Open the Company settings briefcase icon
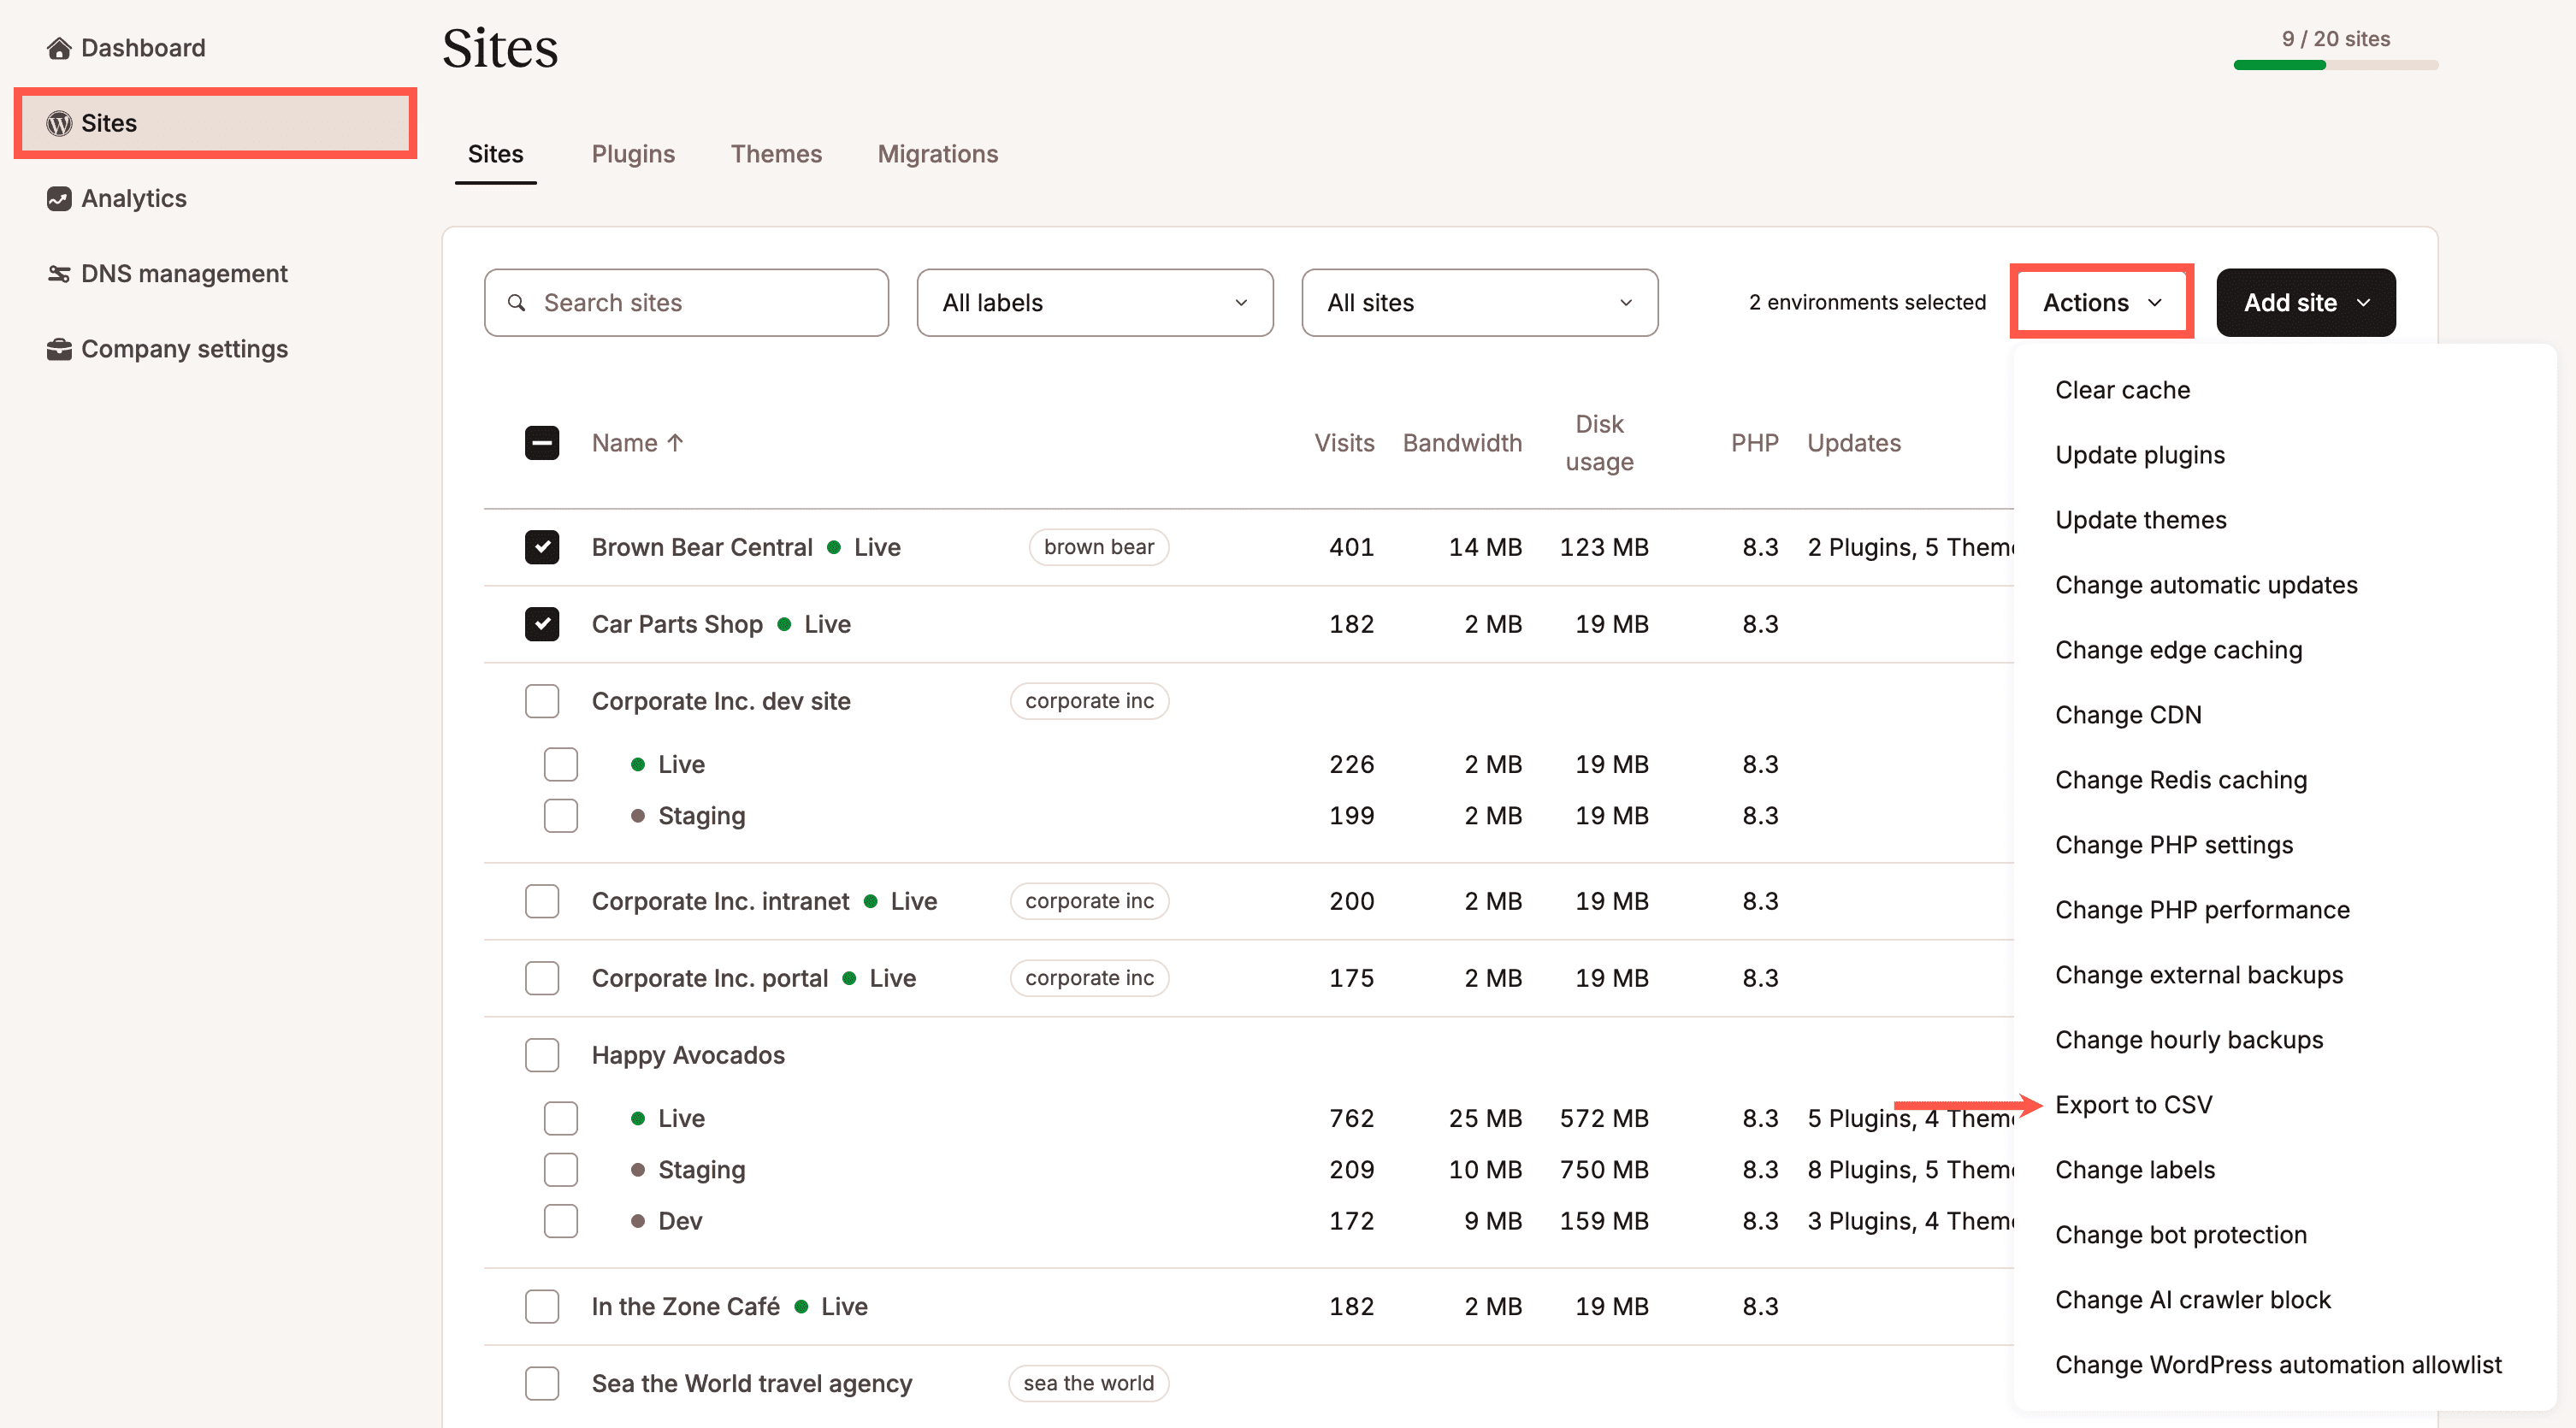Screen dimensions: 2576x1428 pos(59,349)
